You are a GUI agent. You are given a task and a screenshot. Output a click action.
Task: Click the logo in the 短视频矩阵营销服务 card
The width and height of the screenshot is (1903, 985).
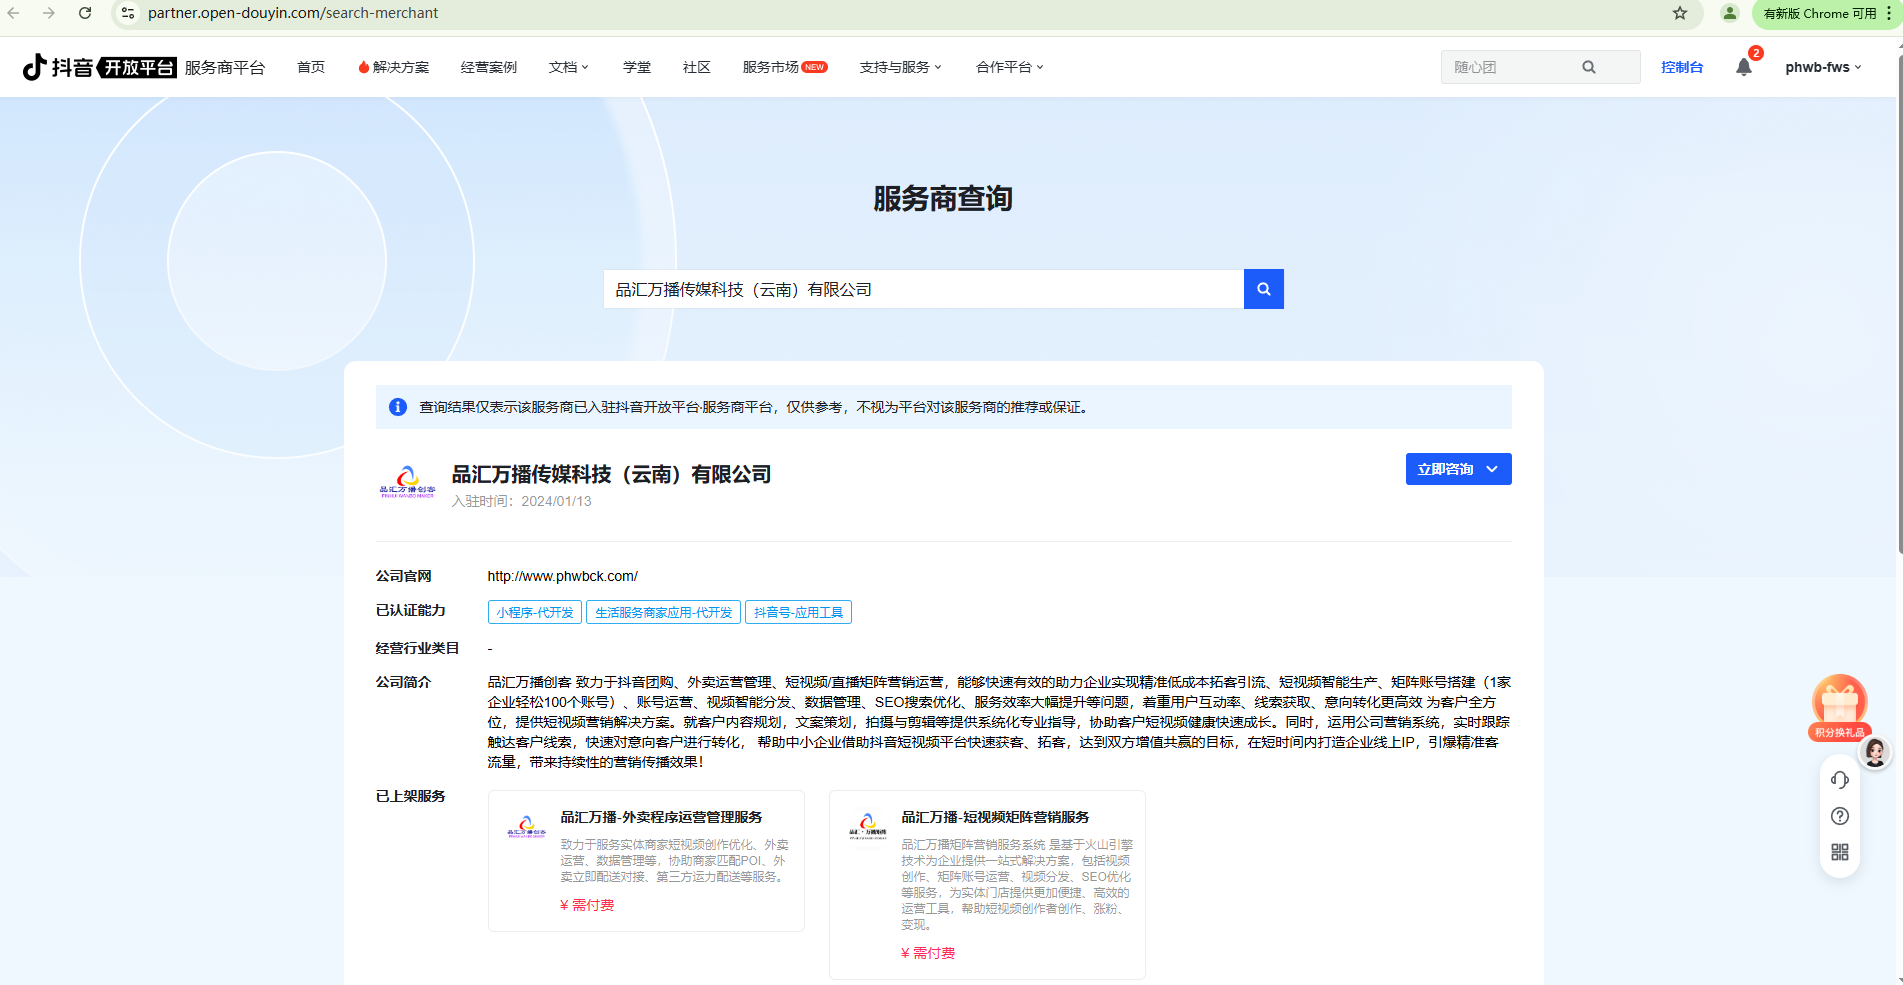[x=867, y=827]
